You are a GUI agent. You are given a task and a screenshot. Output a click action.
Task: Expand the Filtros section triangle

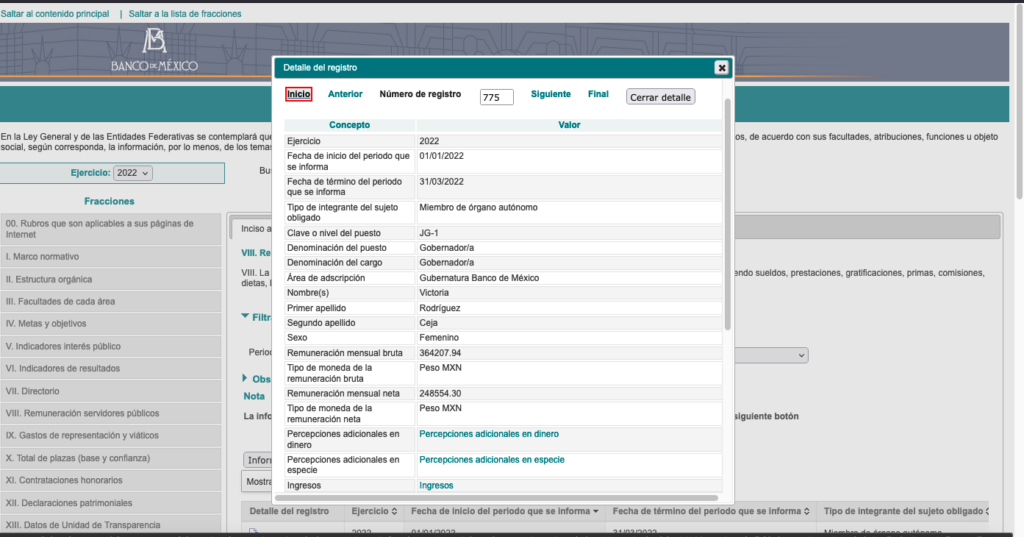click(x=245, y=316)
